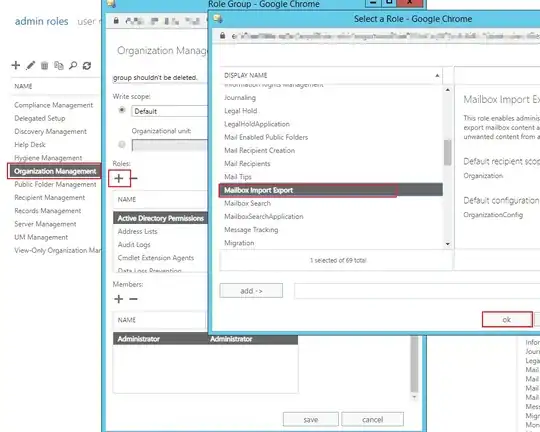Remove a member with the Members minus icon

coord(133,299)
